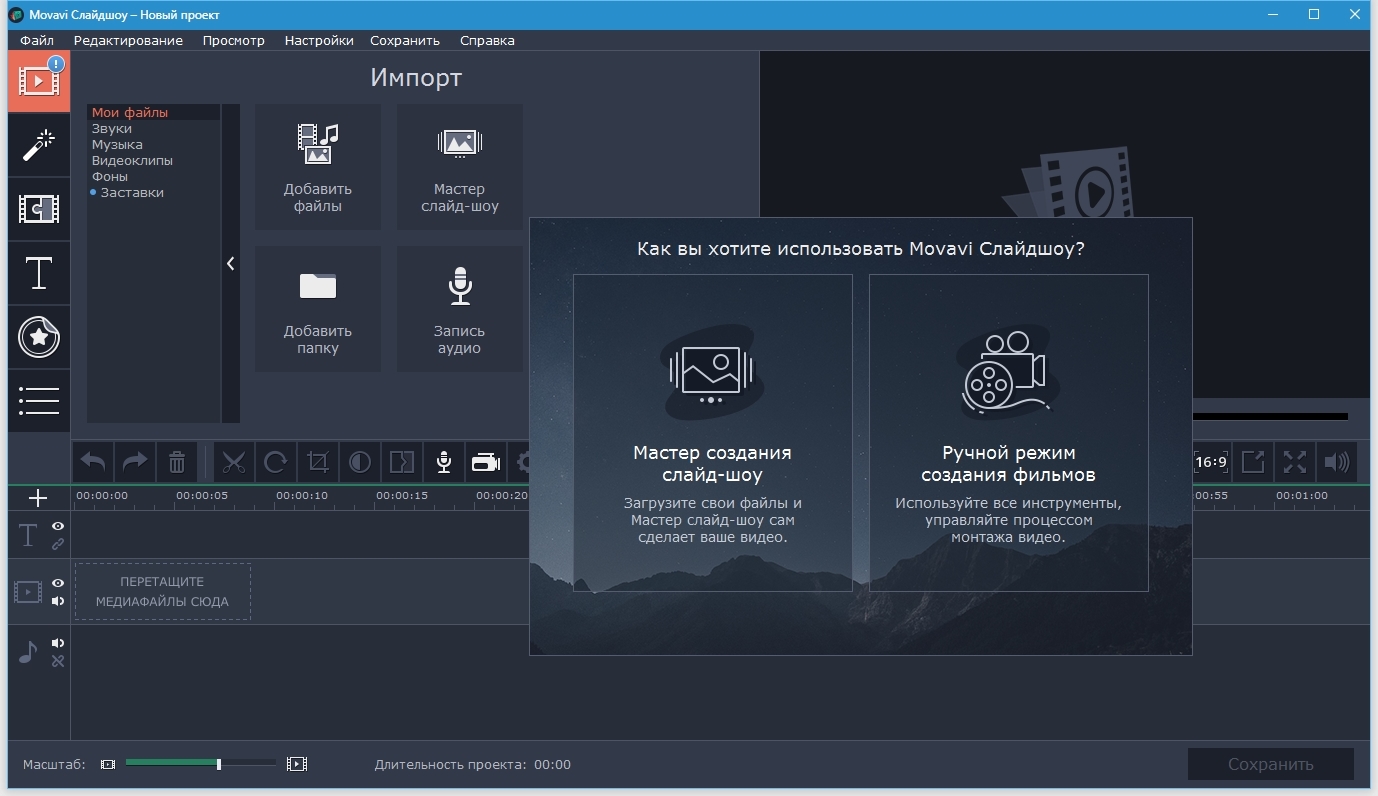
Task: Open the Настройки menu
Action: (319, 41)
